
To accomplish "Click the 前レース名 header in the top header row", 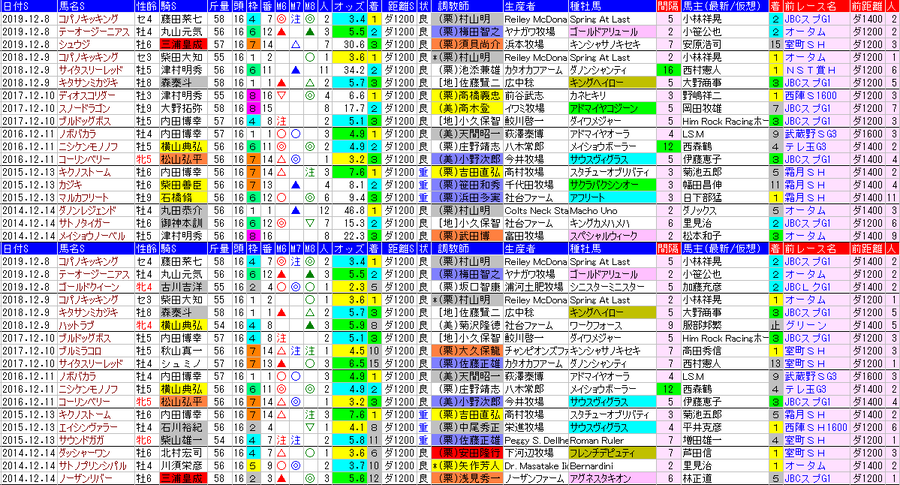I will pos(810,6).
